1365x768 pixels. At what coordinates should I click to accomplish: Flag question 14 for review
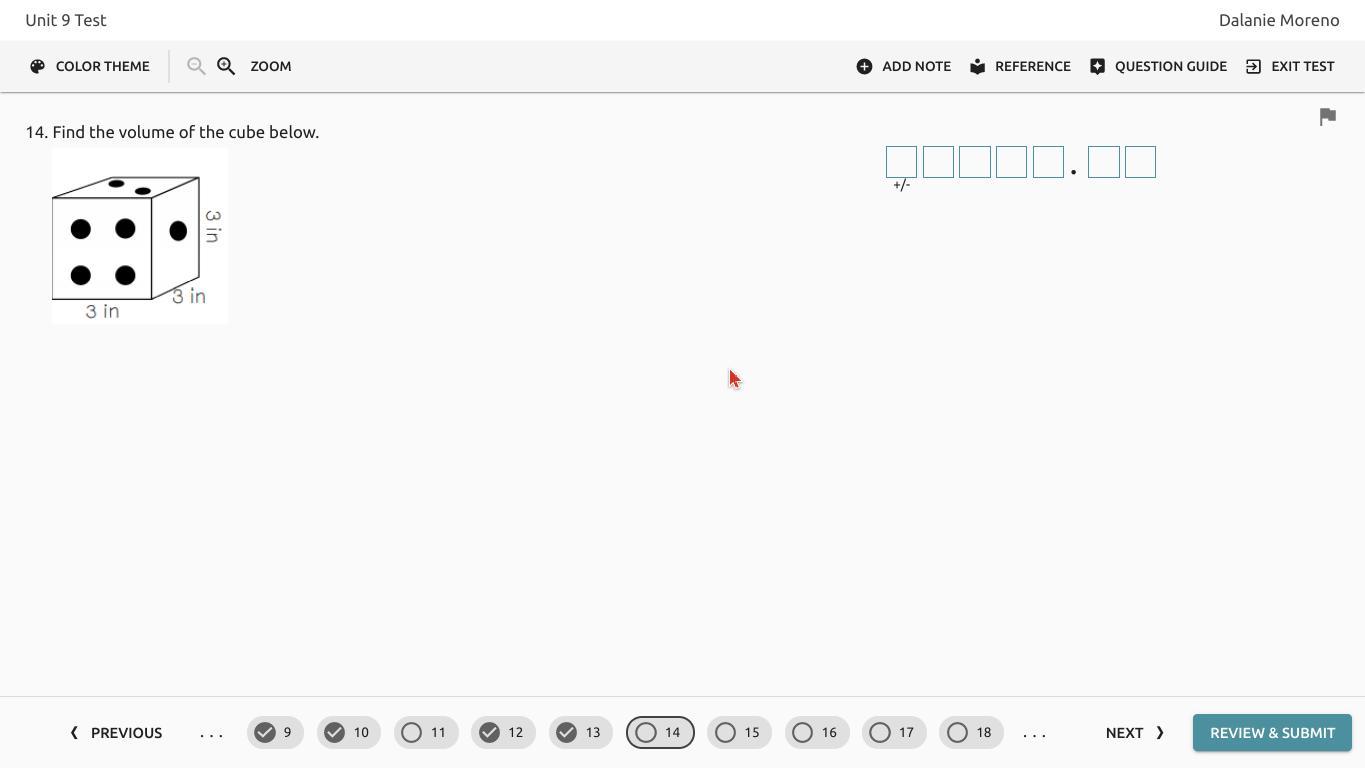[x=1328, y=117]
